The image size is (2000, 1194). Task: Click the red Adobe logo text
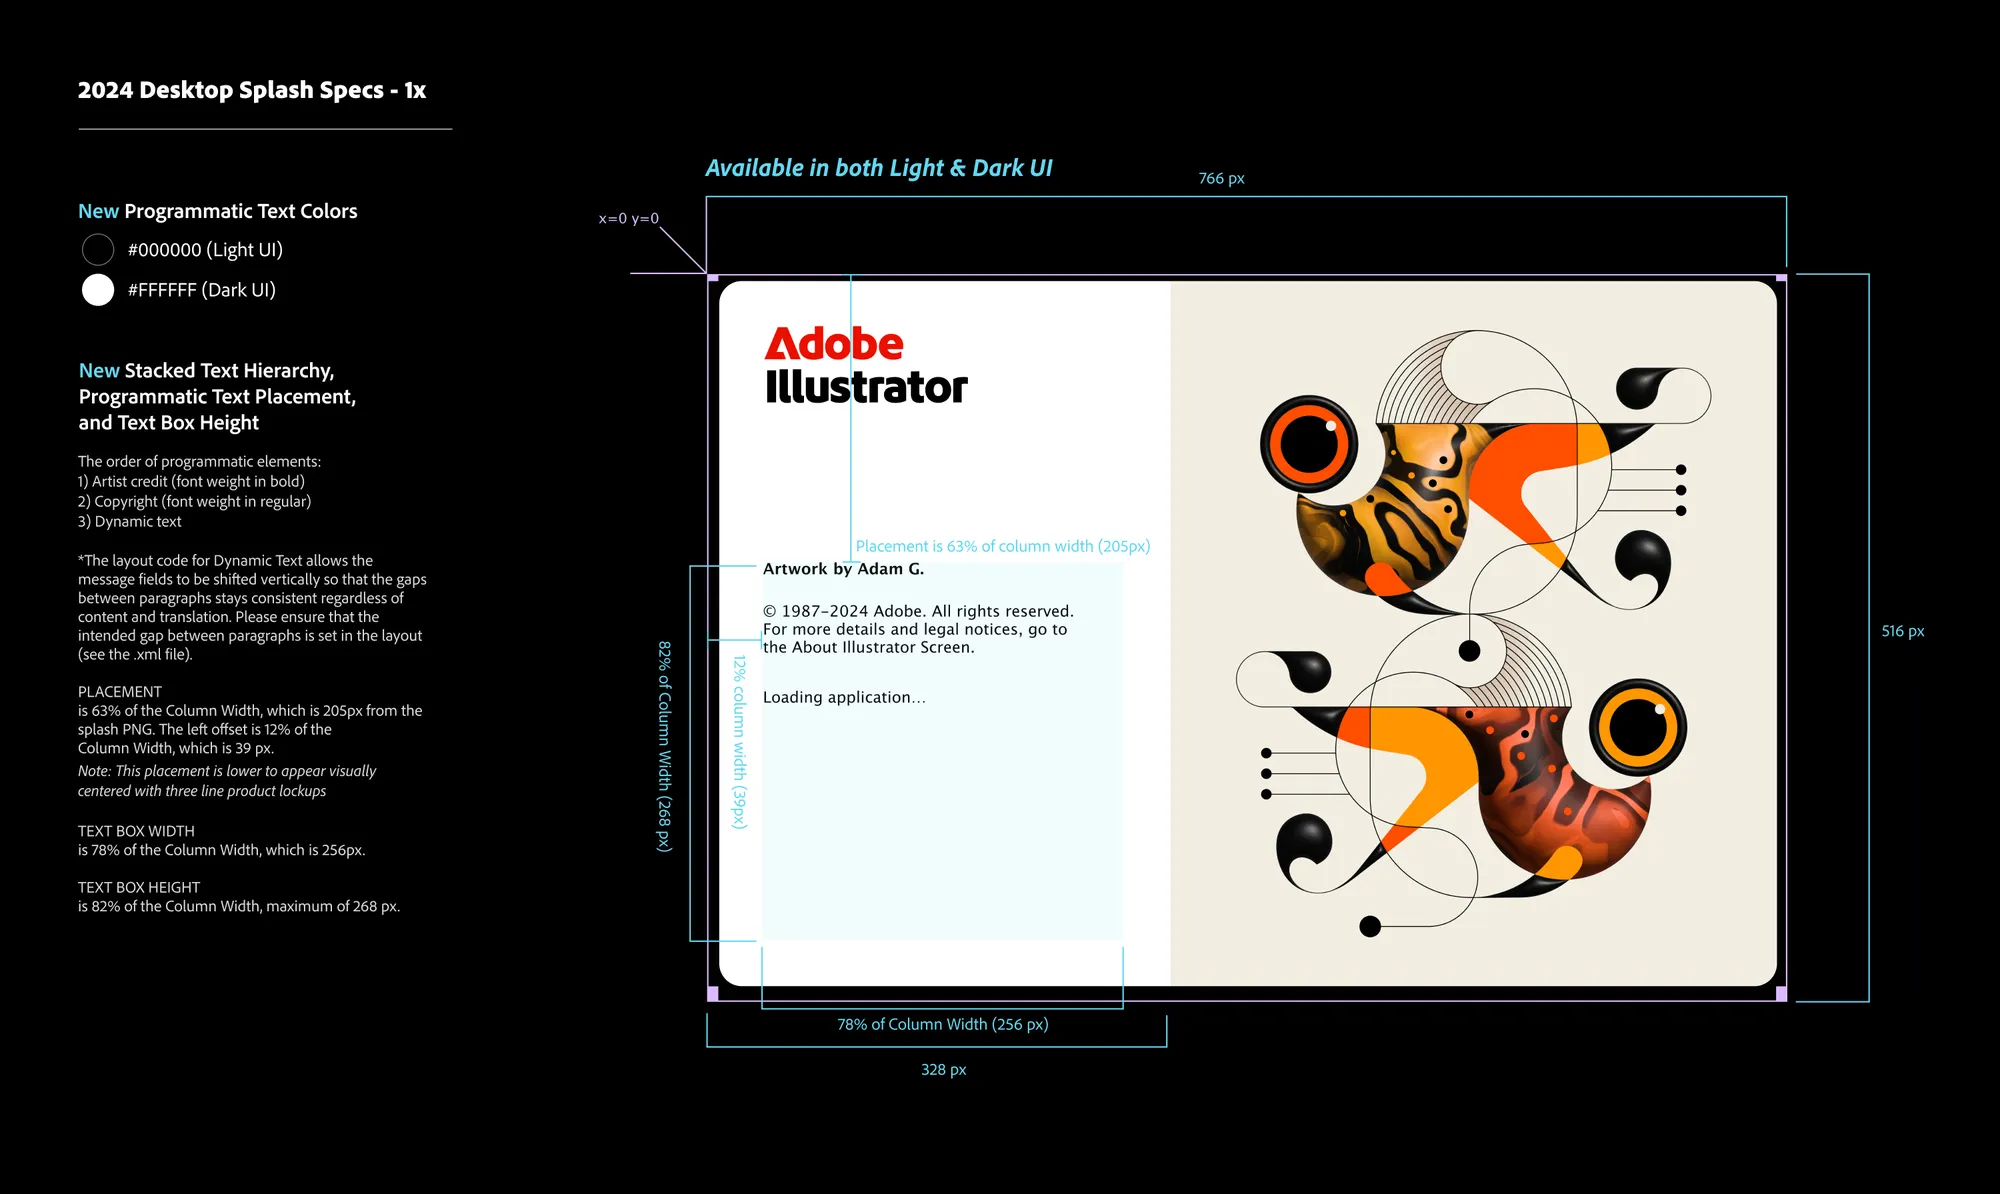click(834, 344)
